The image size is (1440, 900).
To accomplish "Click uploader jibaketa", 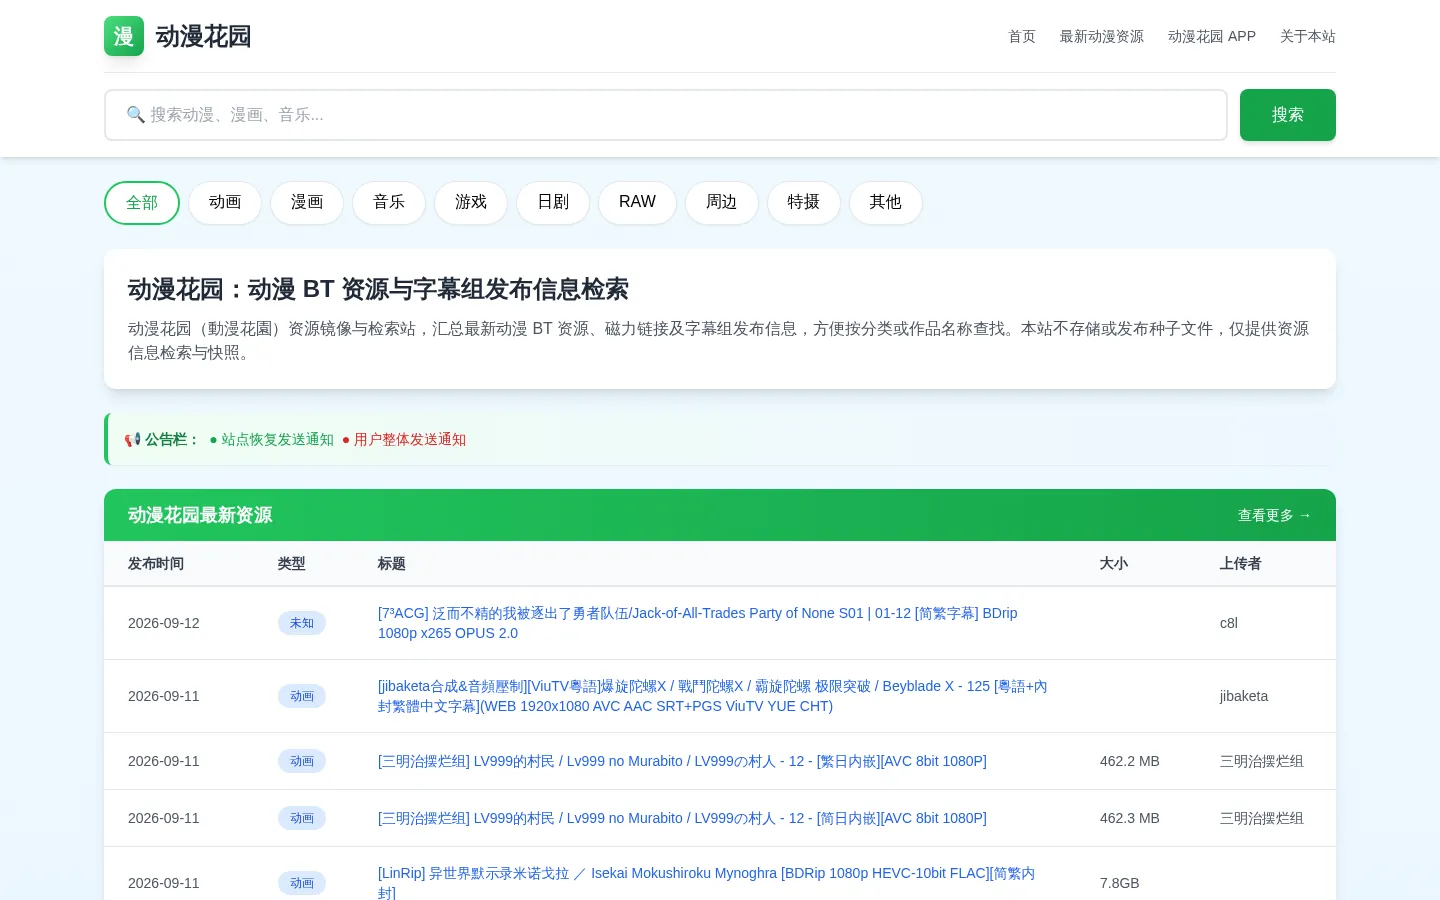I will (1244, 696).
